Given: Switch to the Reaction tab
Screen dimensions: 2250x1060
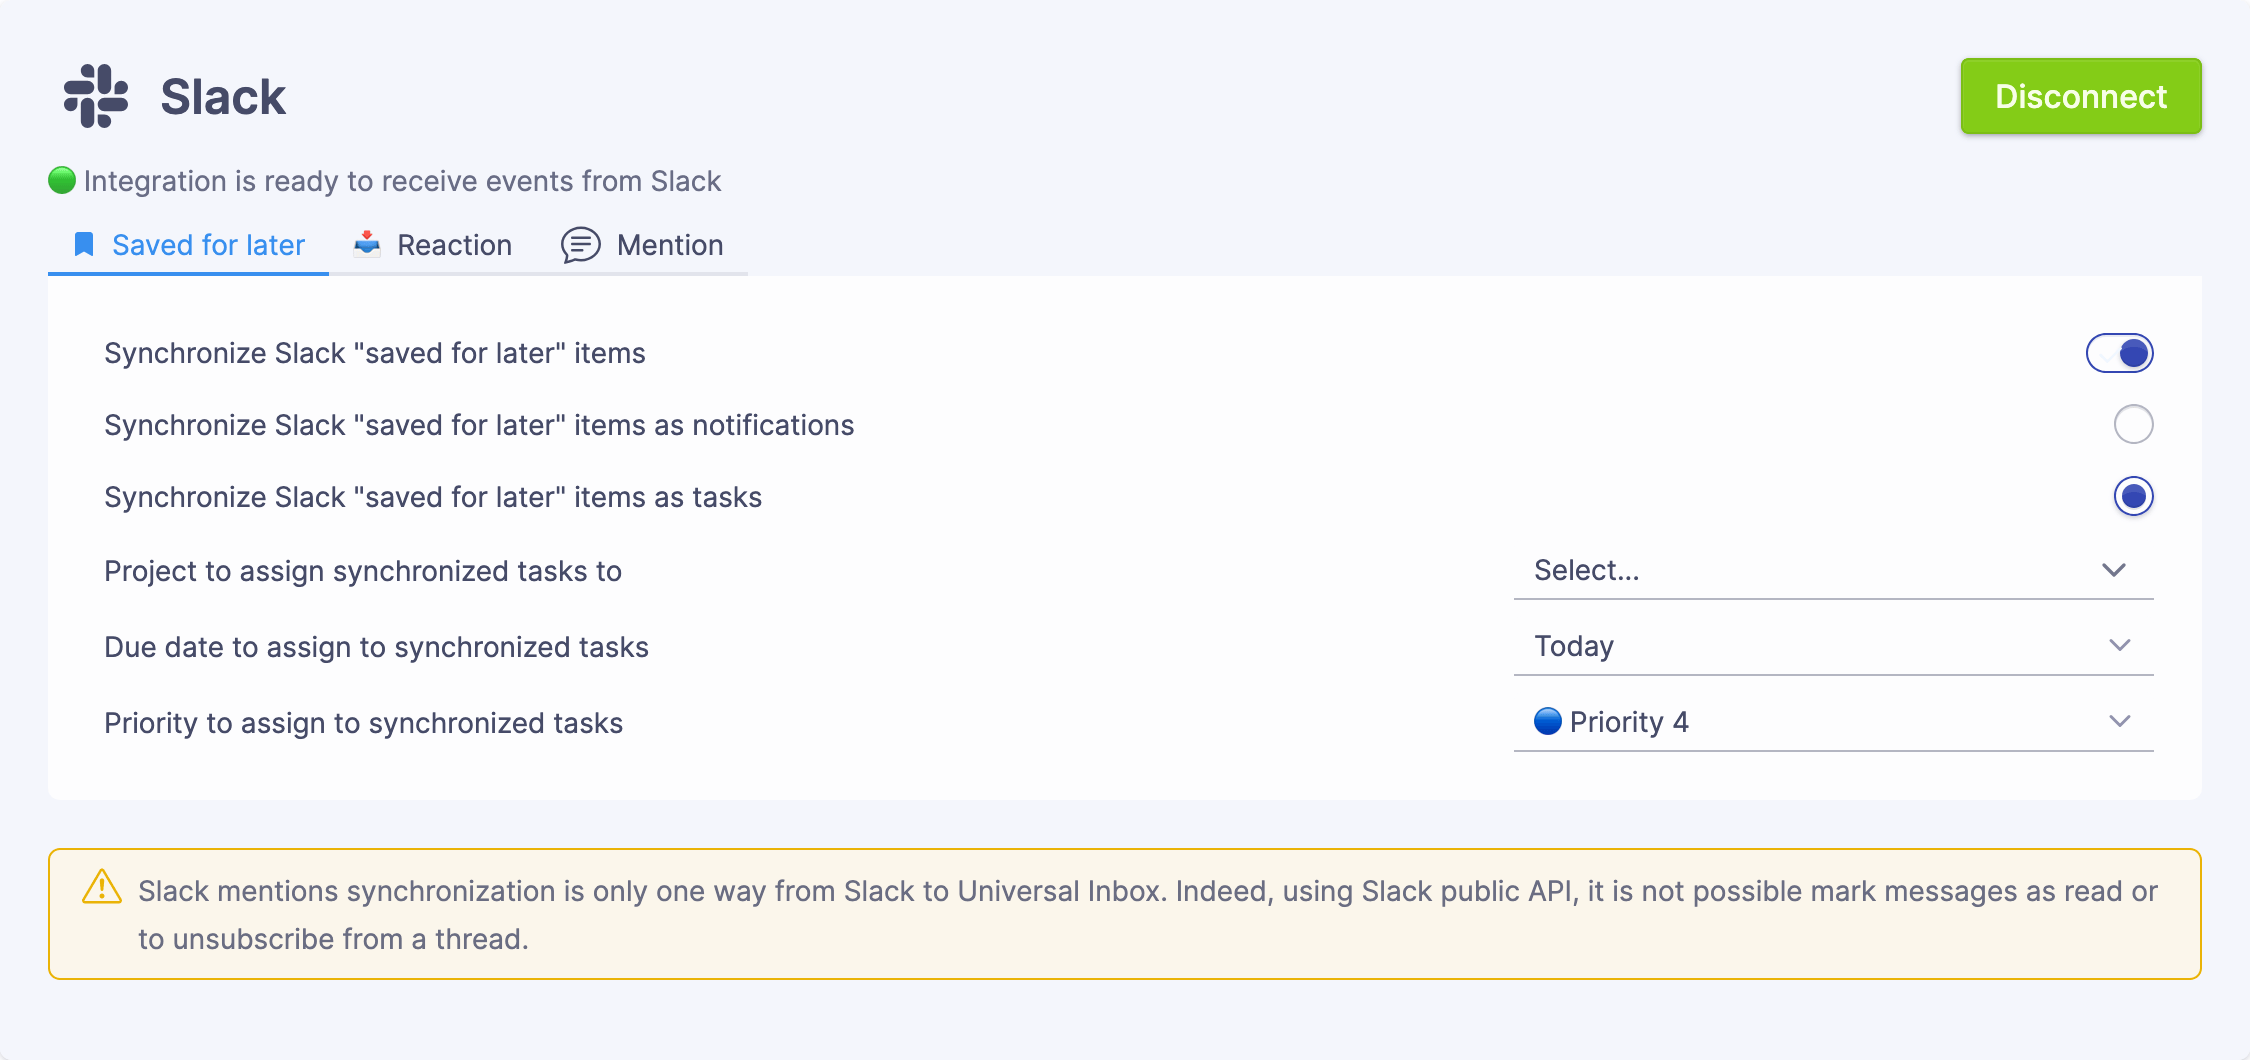Looking at the screenshot, I should [x=454, y=245].
